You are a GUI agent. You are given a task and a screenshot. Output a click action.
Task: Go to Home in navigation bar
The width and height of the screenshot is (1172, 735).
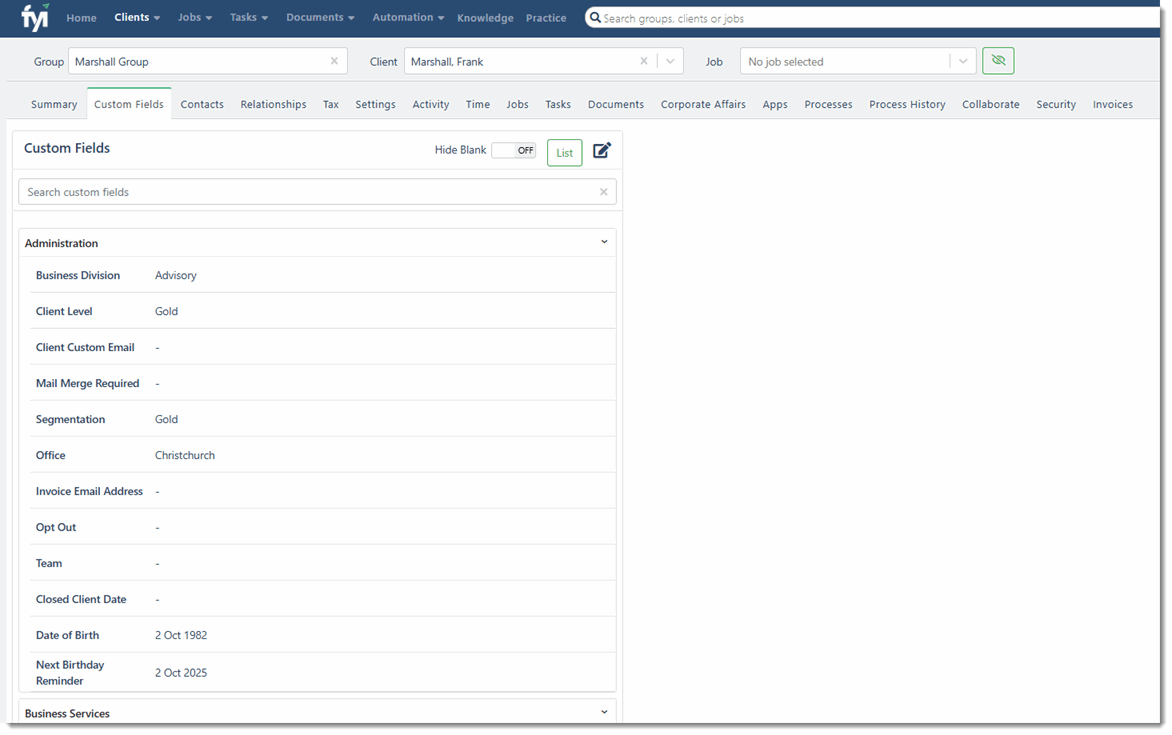pyautogui.click(x=81, y=18)
